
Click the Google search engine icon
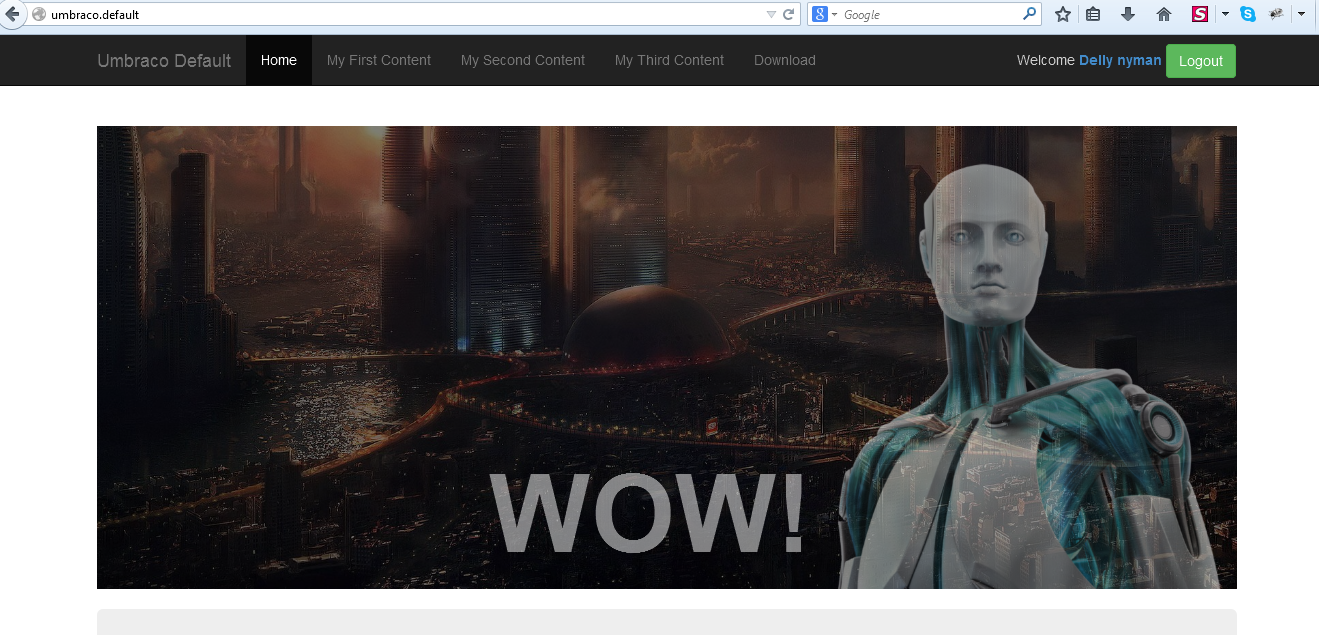pos(819,14)
